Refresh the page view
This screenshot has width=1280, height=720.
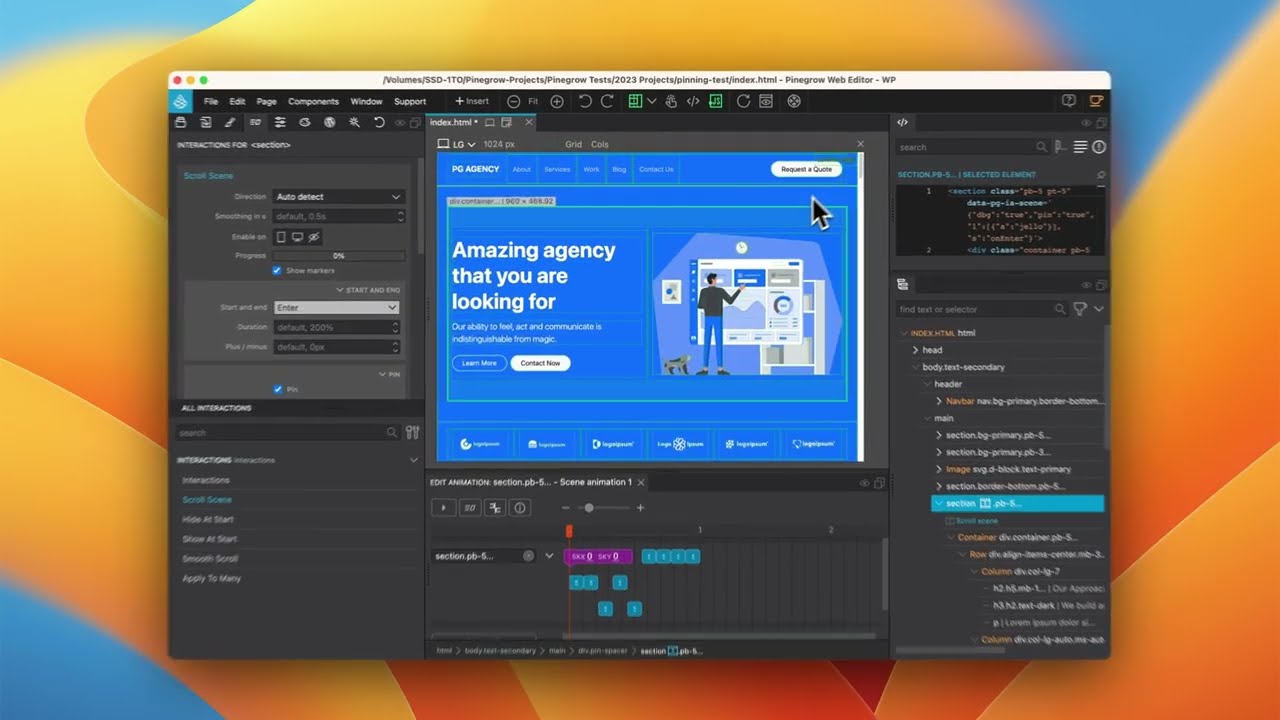pyautogui.click(x=743, y=101)
